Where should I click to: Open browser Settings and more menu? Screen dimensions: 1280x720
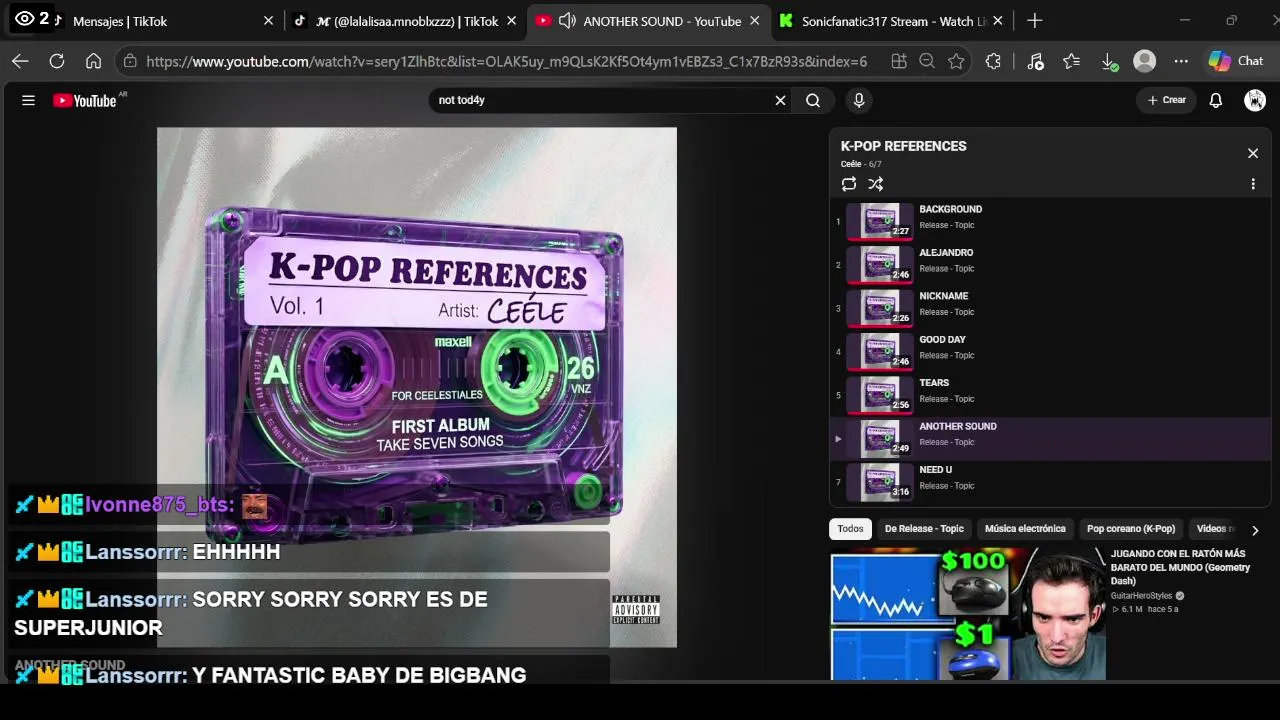(1181, 61)
